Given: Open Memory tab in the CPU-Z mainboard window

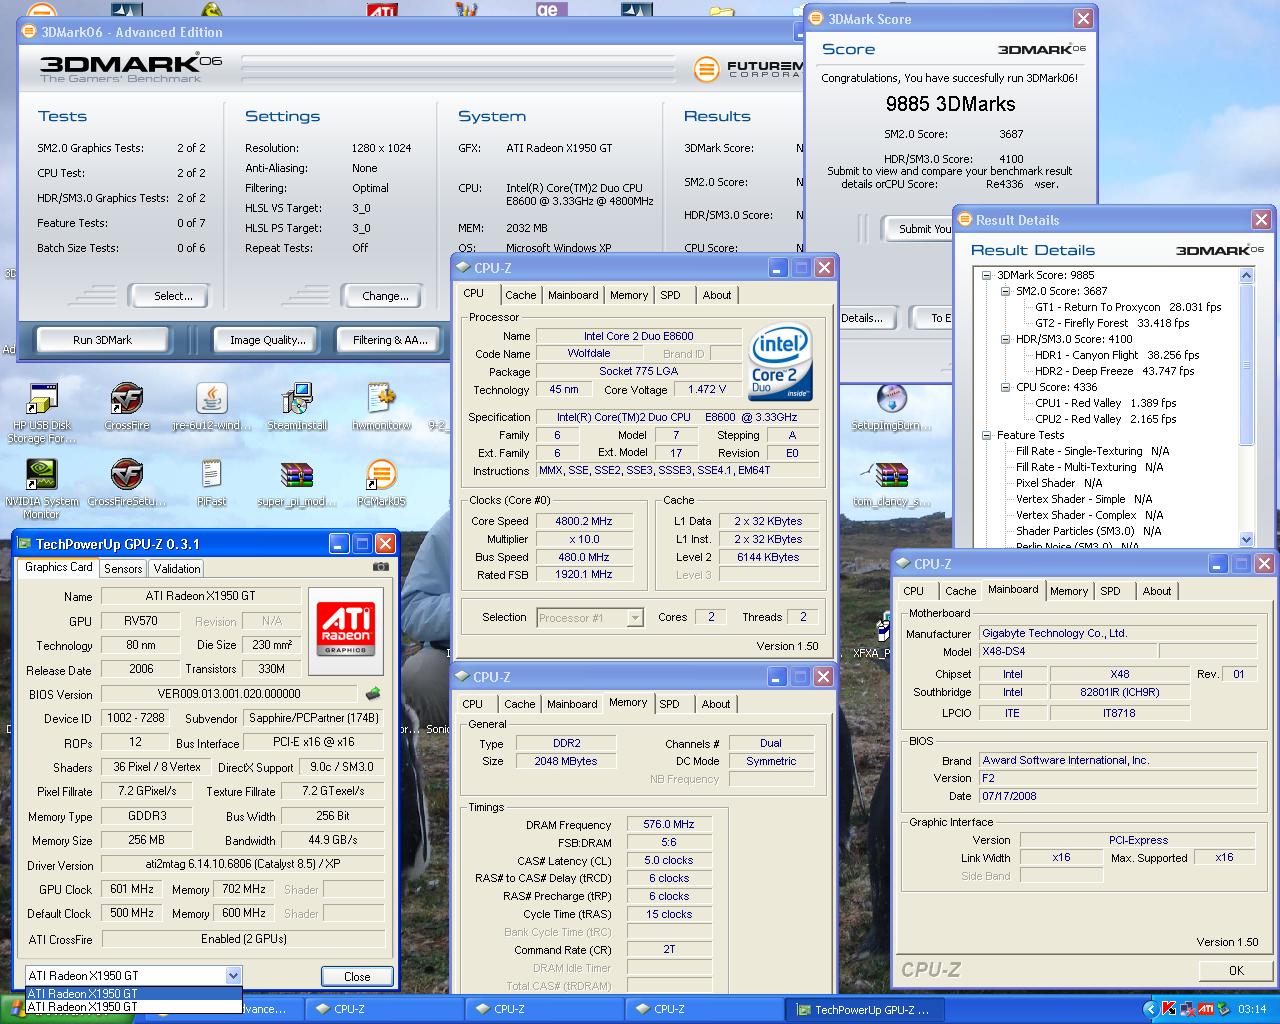Looking at the screenshot, I should click(1069, 591).
